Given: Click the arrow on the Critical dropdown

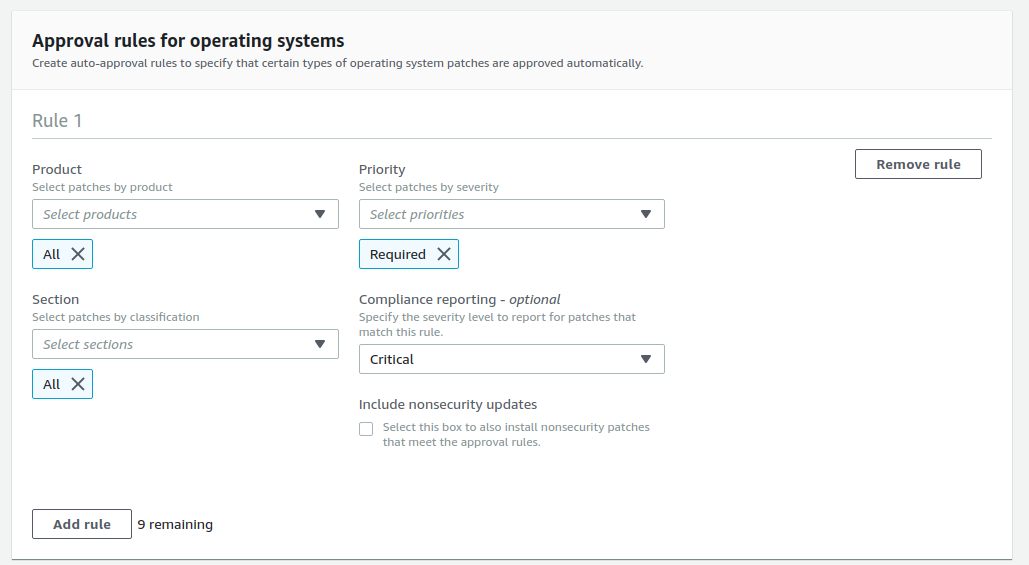Looking at the screenshot, I should tap(646, 359).
